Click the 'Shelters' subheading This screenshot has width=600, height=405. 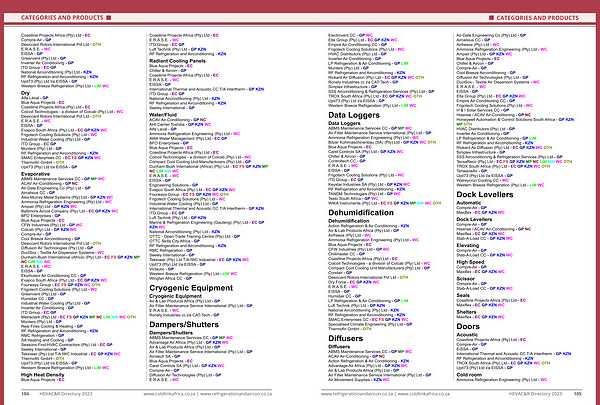466,312
